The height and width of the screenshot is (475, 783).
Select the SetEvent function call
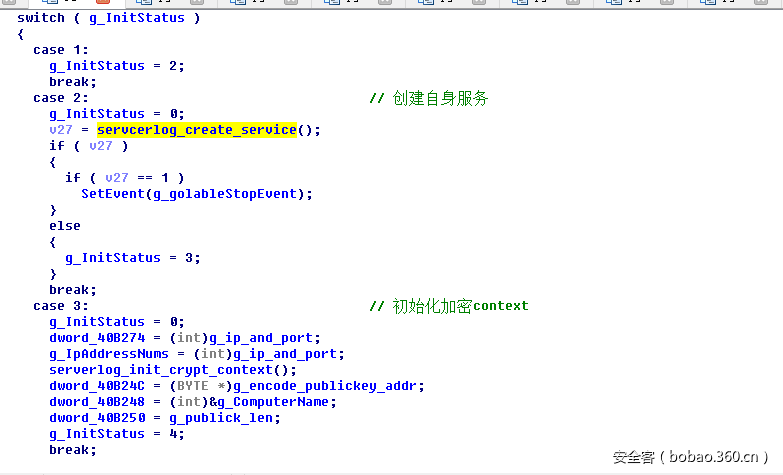113,194
